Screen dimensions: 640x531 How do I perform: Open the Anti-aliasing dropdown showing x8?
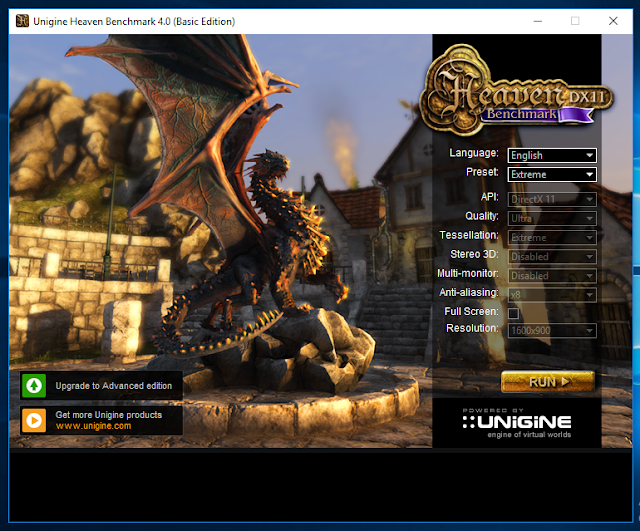tap(552, 295)
